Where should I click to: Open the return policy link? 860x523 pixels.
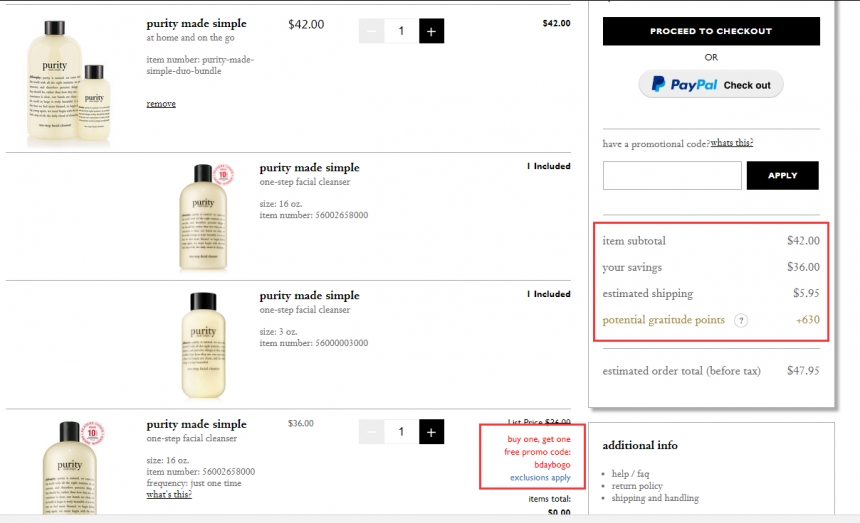point(636,486)
